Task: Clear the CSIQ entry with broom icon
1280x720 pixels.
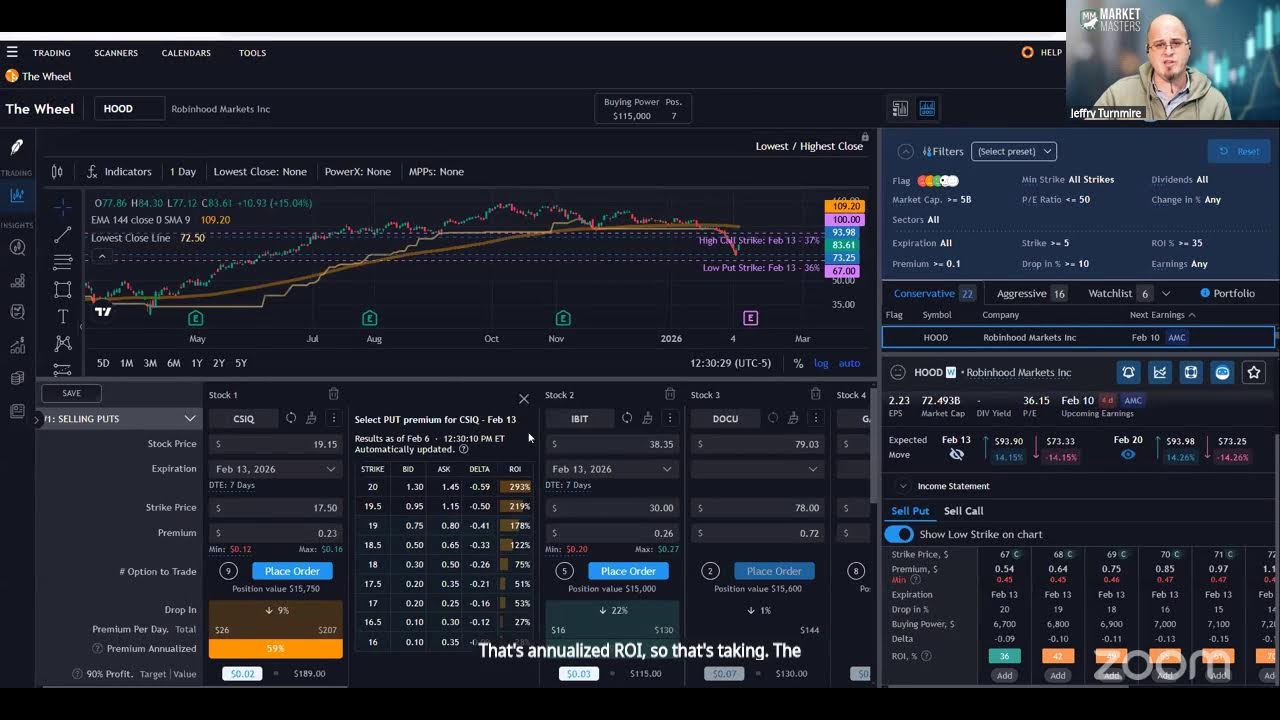Action: [311, 418]
